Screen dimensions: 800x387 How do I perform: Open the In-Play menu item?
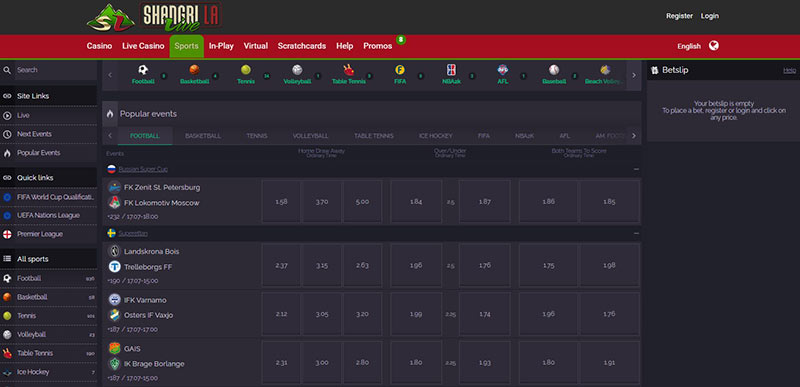pyautogui.click(x=221, y=46)
